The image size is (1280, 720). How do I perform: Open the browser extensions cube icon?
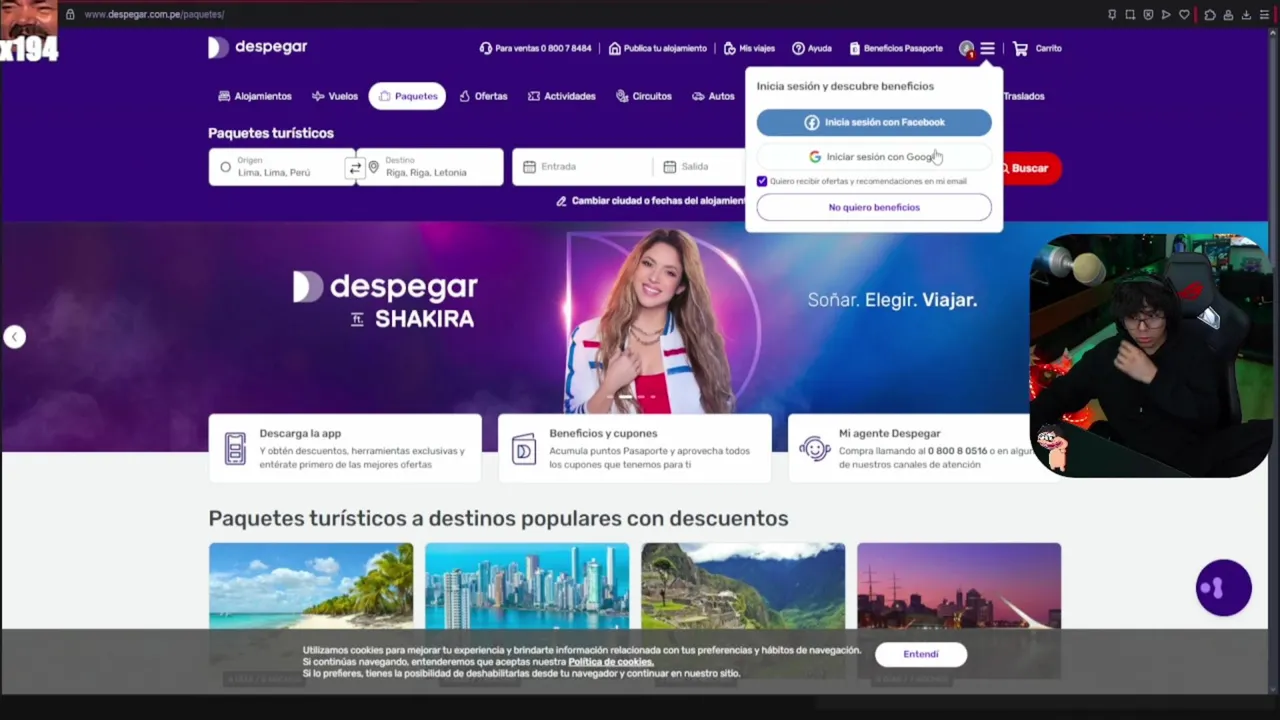click(1210, 14)
